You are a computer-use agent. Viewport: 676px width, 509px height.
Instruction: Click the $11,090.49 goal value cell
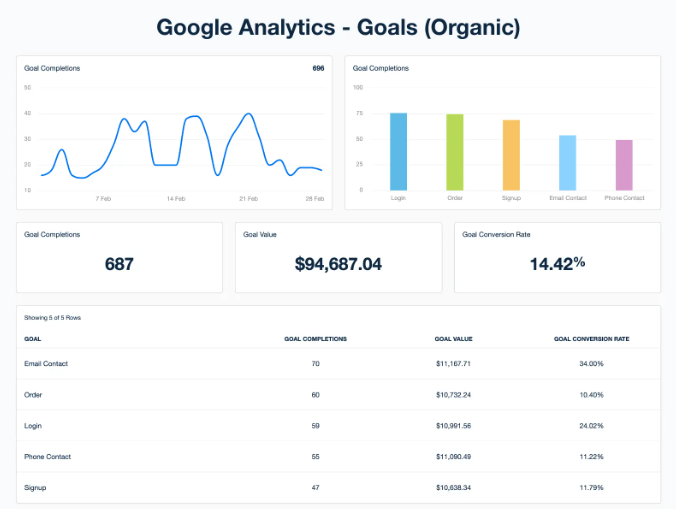click(x=454, y=457)
